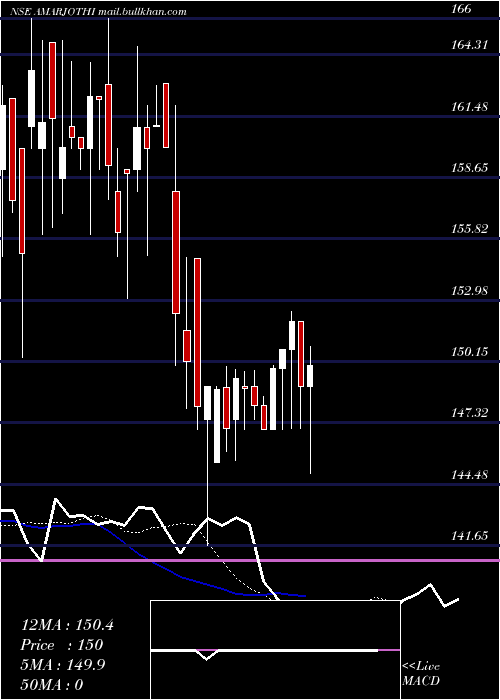
Task: Select the 150.15 price axis label
Action: click(x=468, y=352)
